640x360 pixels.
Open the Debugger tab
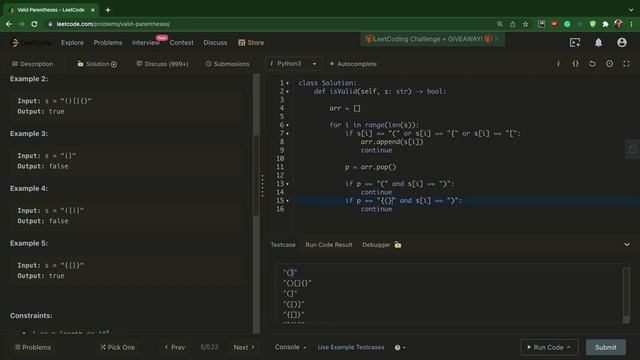tap(376, 244)
